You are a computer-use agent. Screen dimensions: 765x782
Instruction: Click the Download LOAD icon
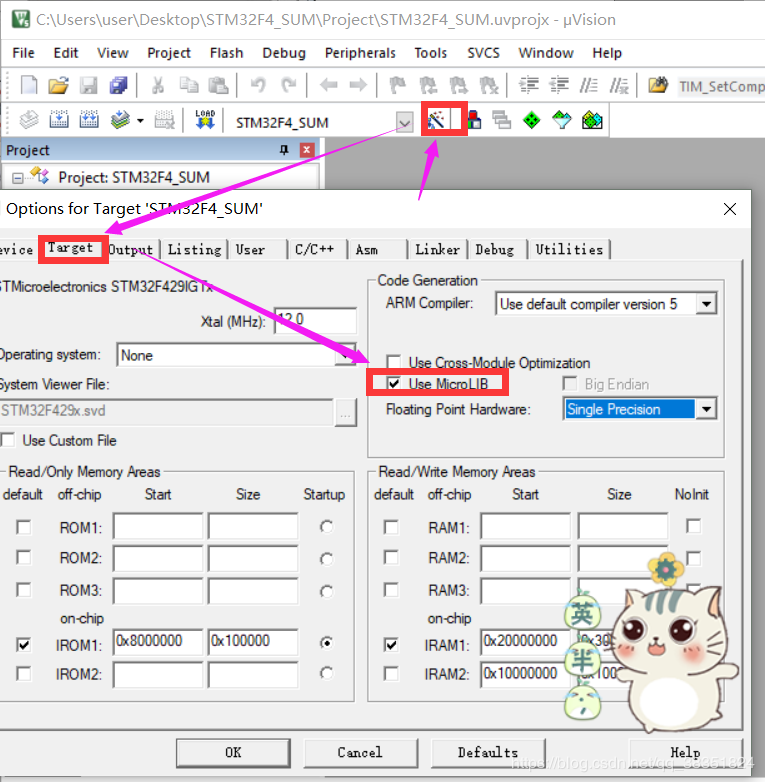pyautogui.click(x=205, y=121)
